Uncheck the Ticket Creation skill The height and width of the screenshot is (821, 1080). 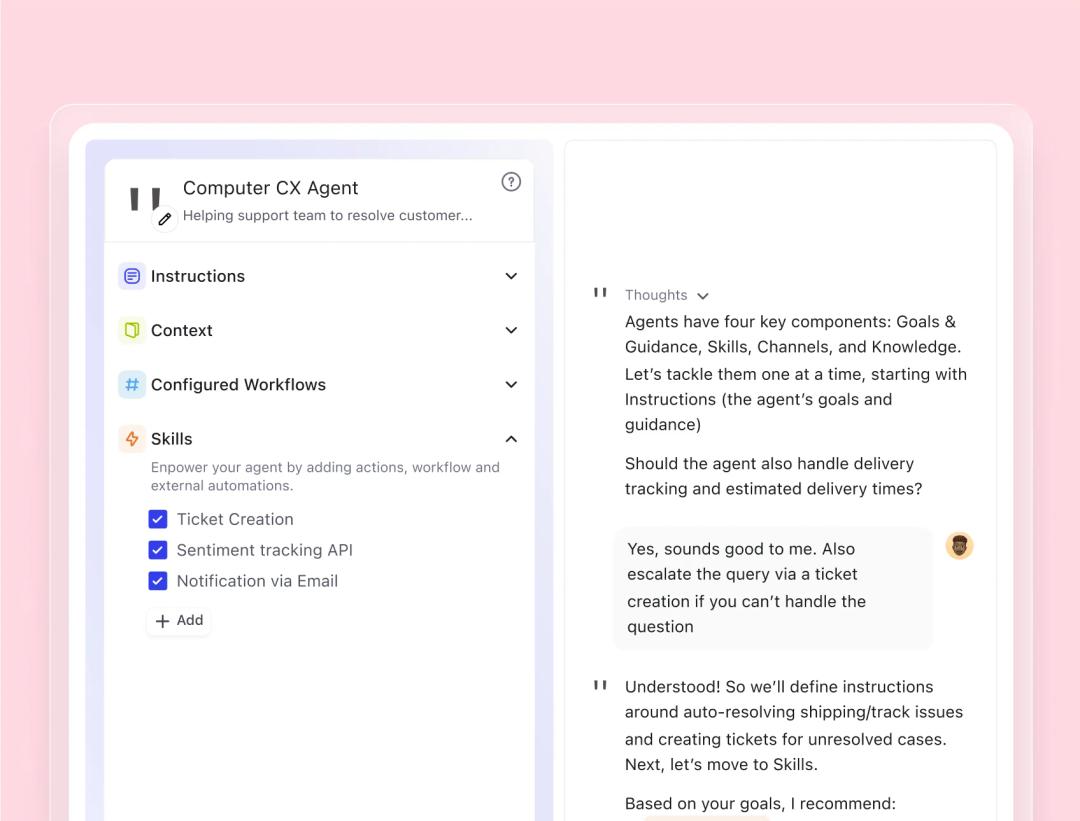(x=157, y=519)
